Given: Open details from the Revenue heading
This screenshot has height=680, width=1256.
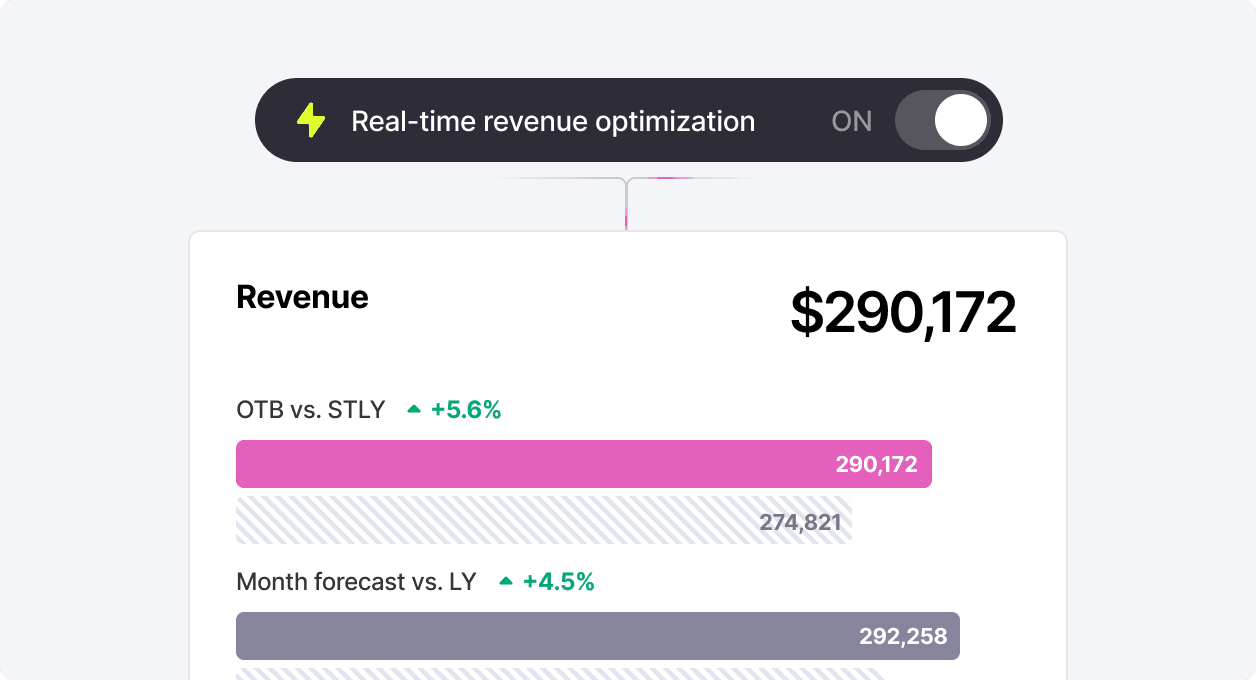Looking at the screenshot, I should [x=302, y=297].
